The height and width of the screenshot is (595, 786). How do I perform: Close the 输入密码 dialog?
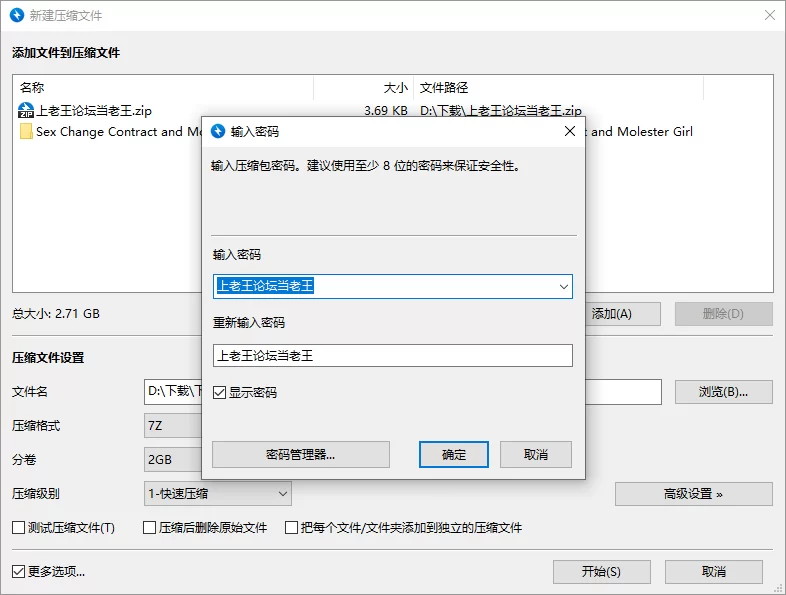[570, 131]
